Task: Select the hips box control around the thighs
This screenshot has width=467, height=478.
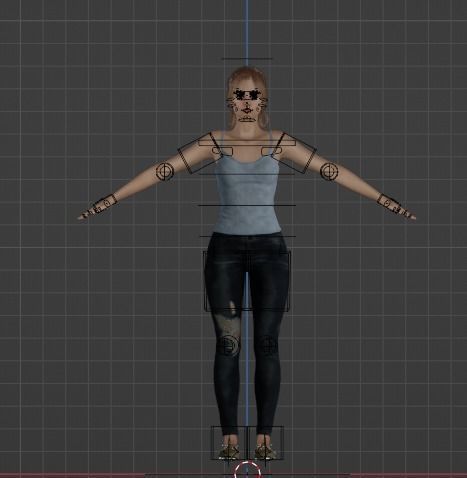Action: pos(247,281)
